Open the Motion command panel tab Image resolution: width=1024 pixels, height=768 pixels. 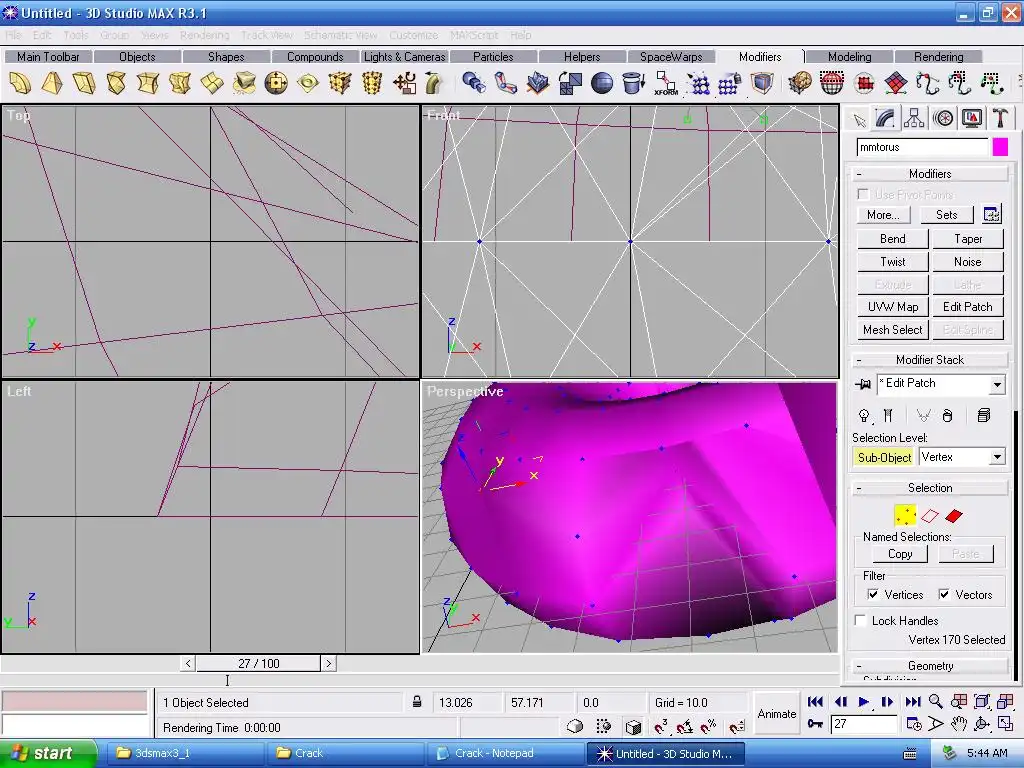[942, 119]
